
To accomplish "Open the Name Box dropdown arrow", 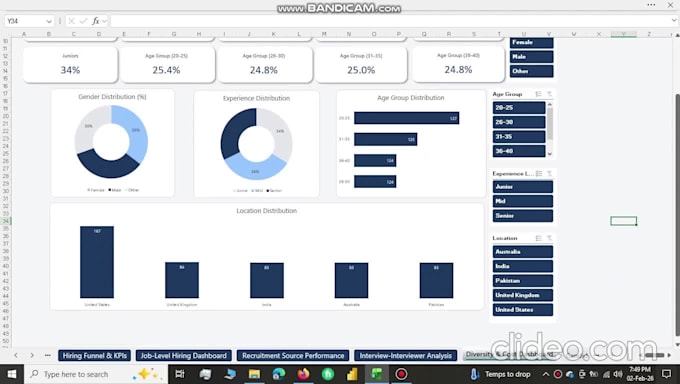I will point(49,21).
